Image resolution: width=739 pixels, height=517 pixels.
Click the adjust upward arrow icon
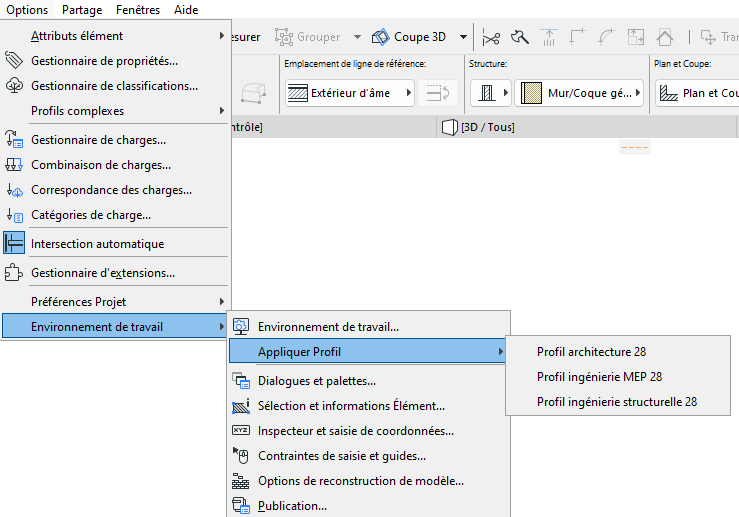[549, 37]
